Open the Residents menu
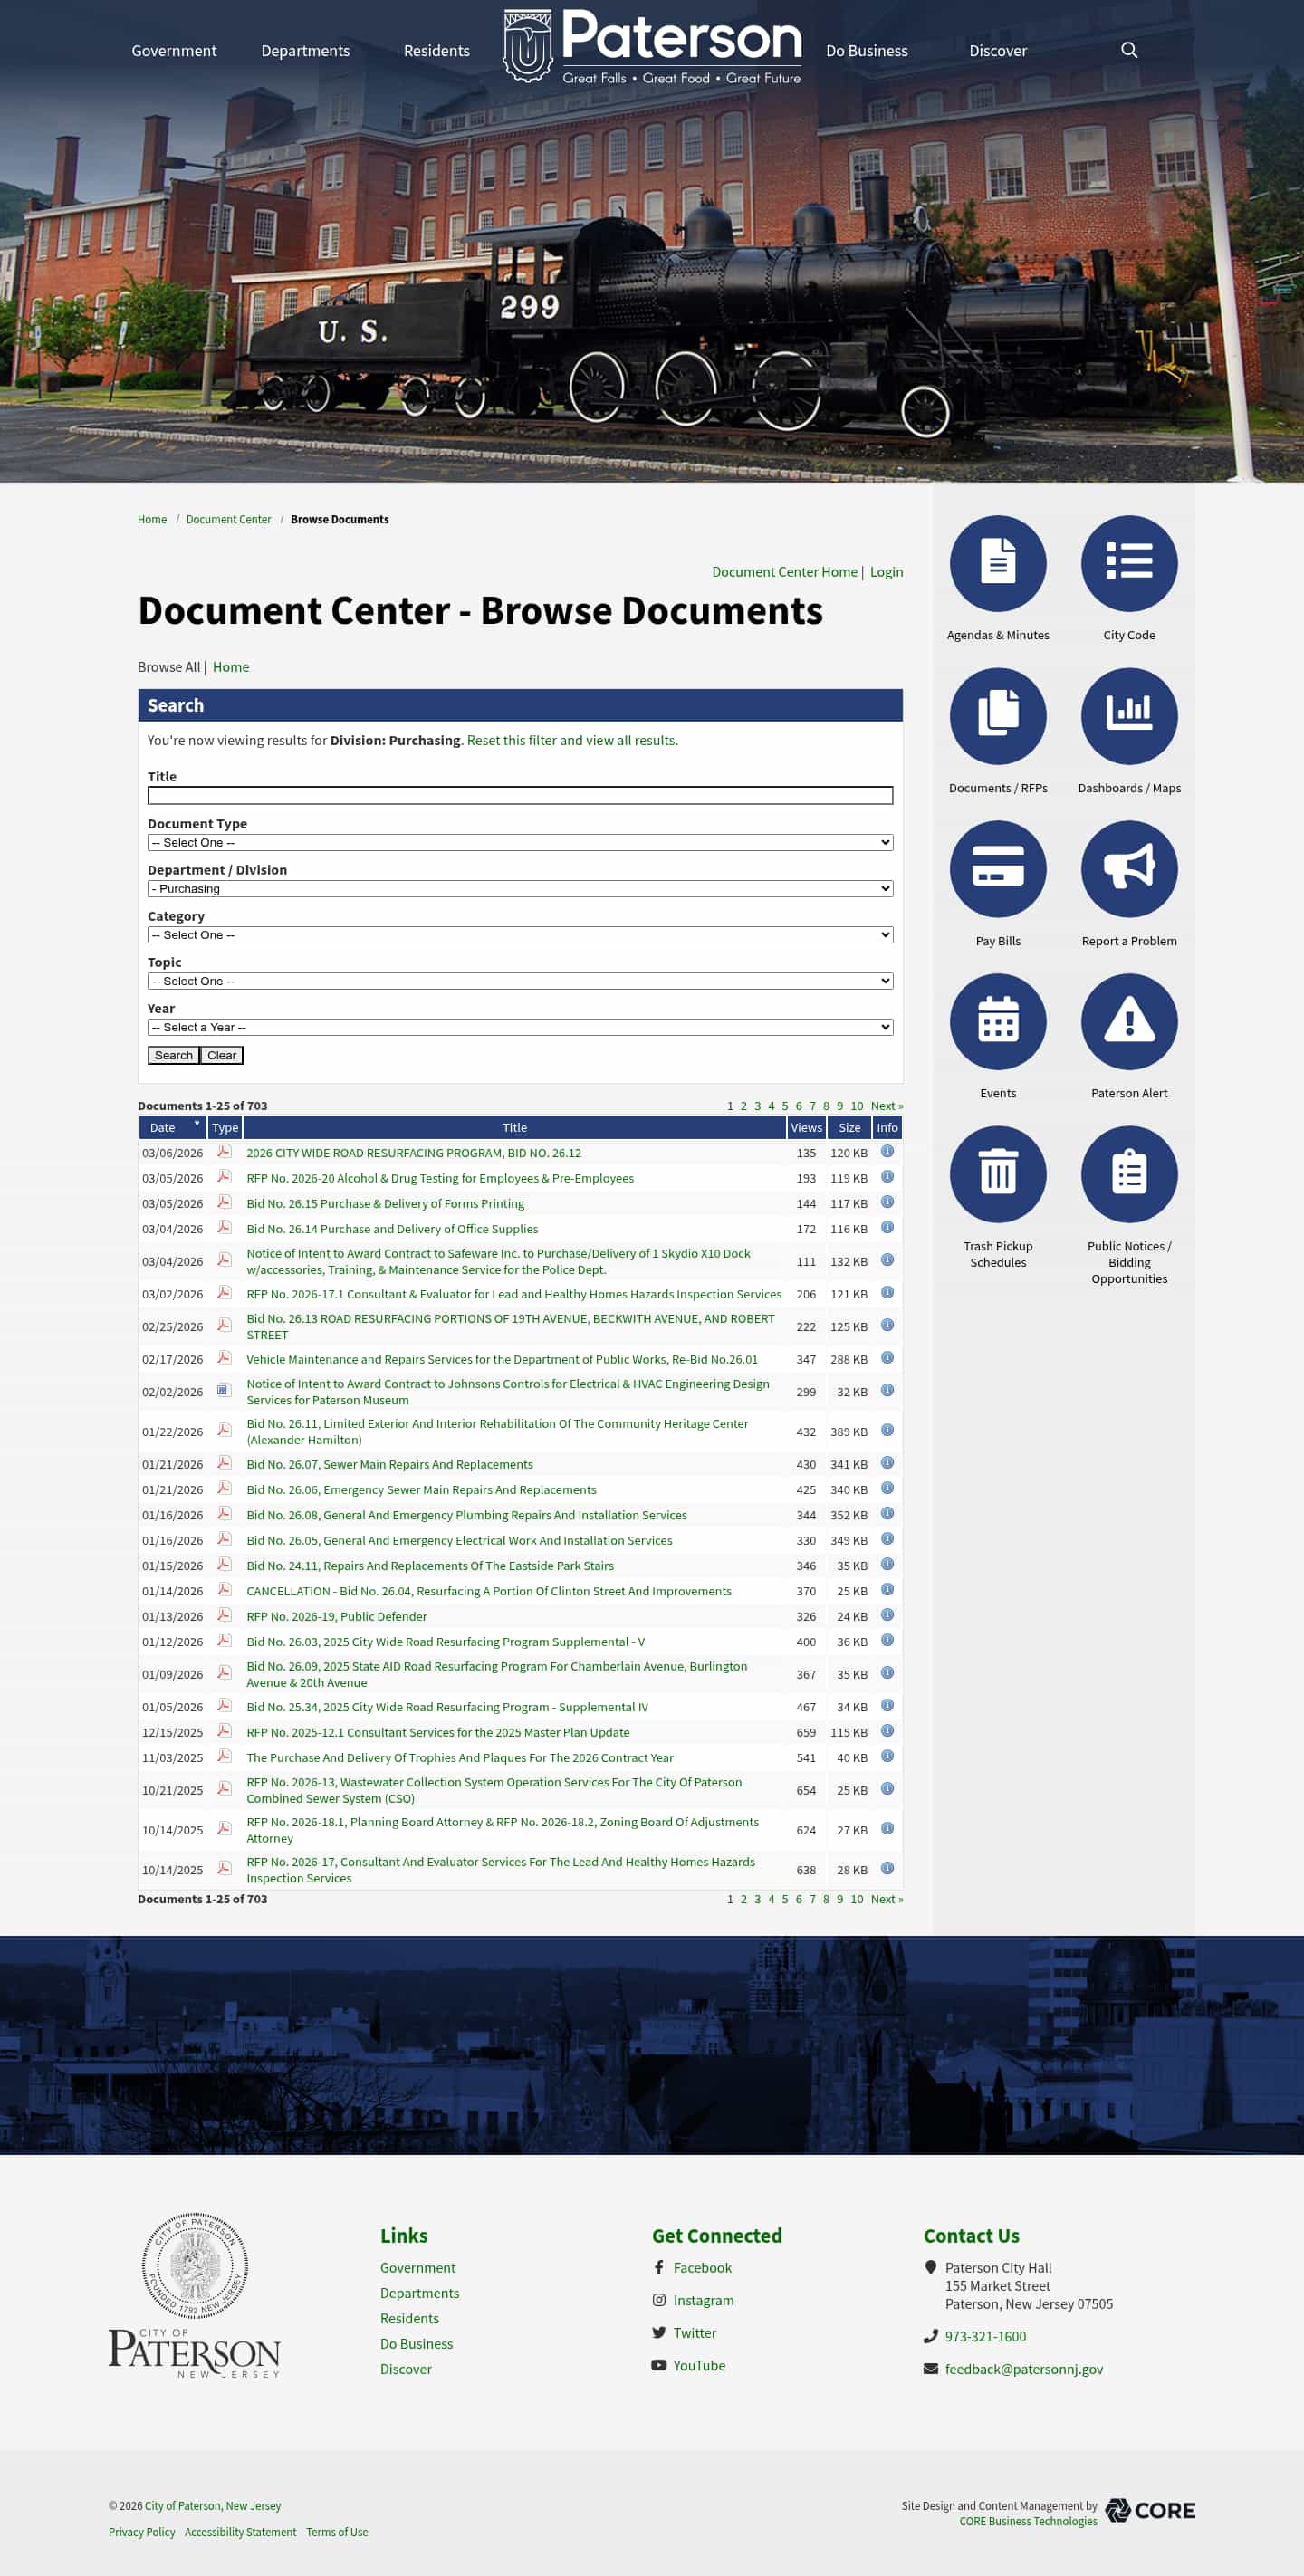This screenshot has height=2576, width=1304. tap(436, 51)
